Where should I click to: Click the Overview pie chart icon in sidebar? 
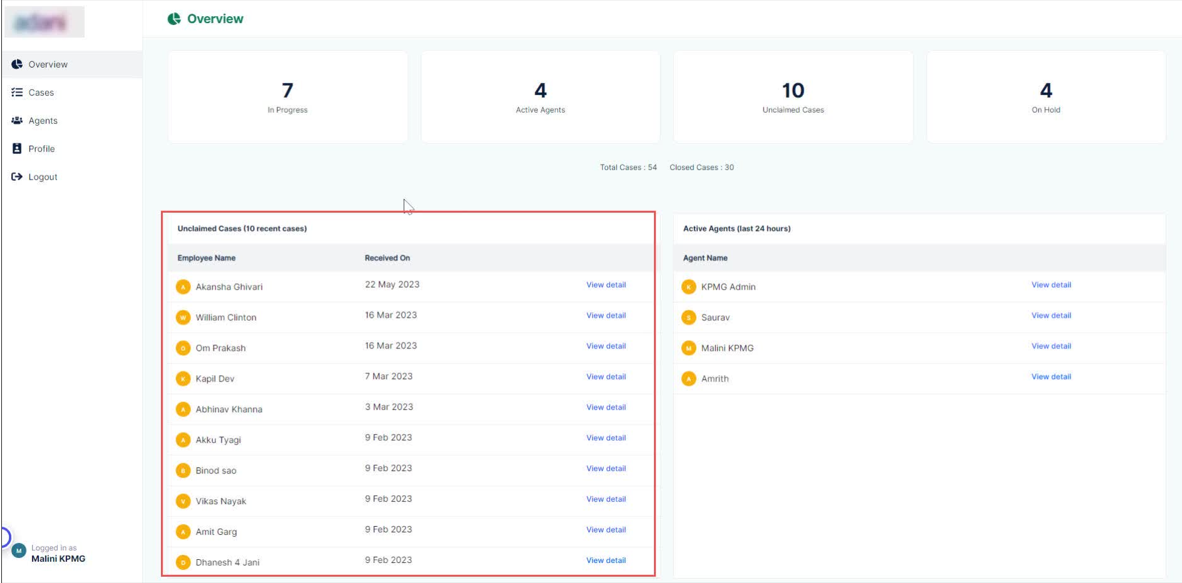(17, 64)
